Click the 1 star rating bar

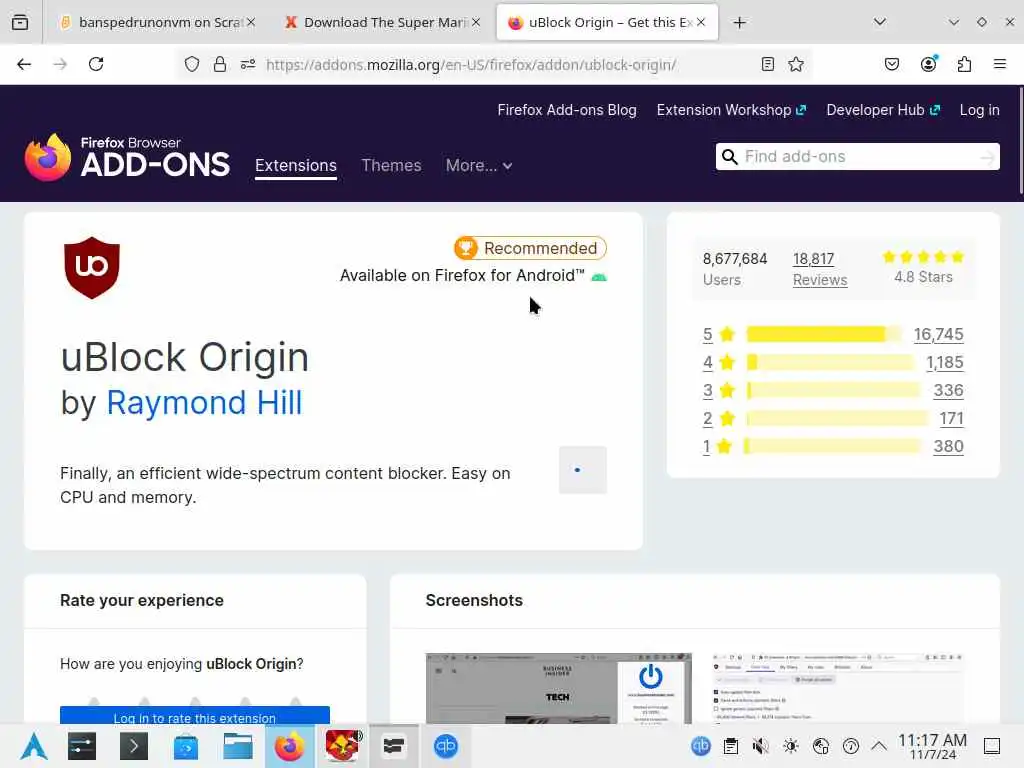click(832, 447)
